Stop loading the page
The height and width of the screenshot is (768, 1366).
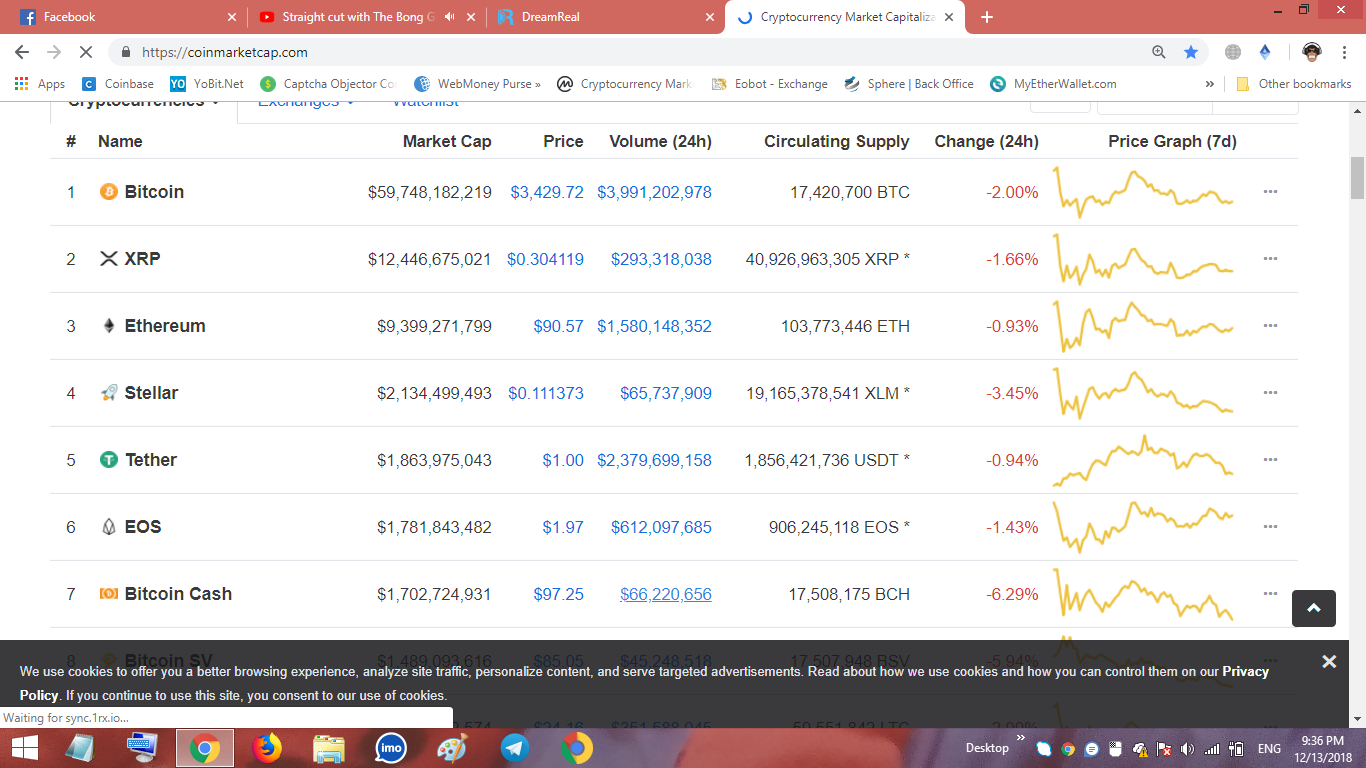(86, 52)
